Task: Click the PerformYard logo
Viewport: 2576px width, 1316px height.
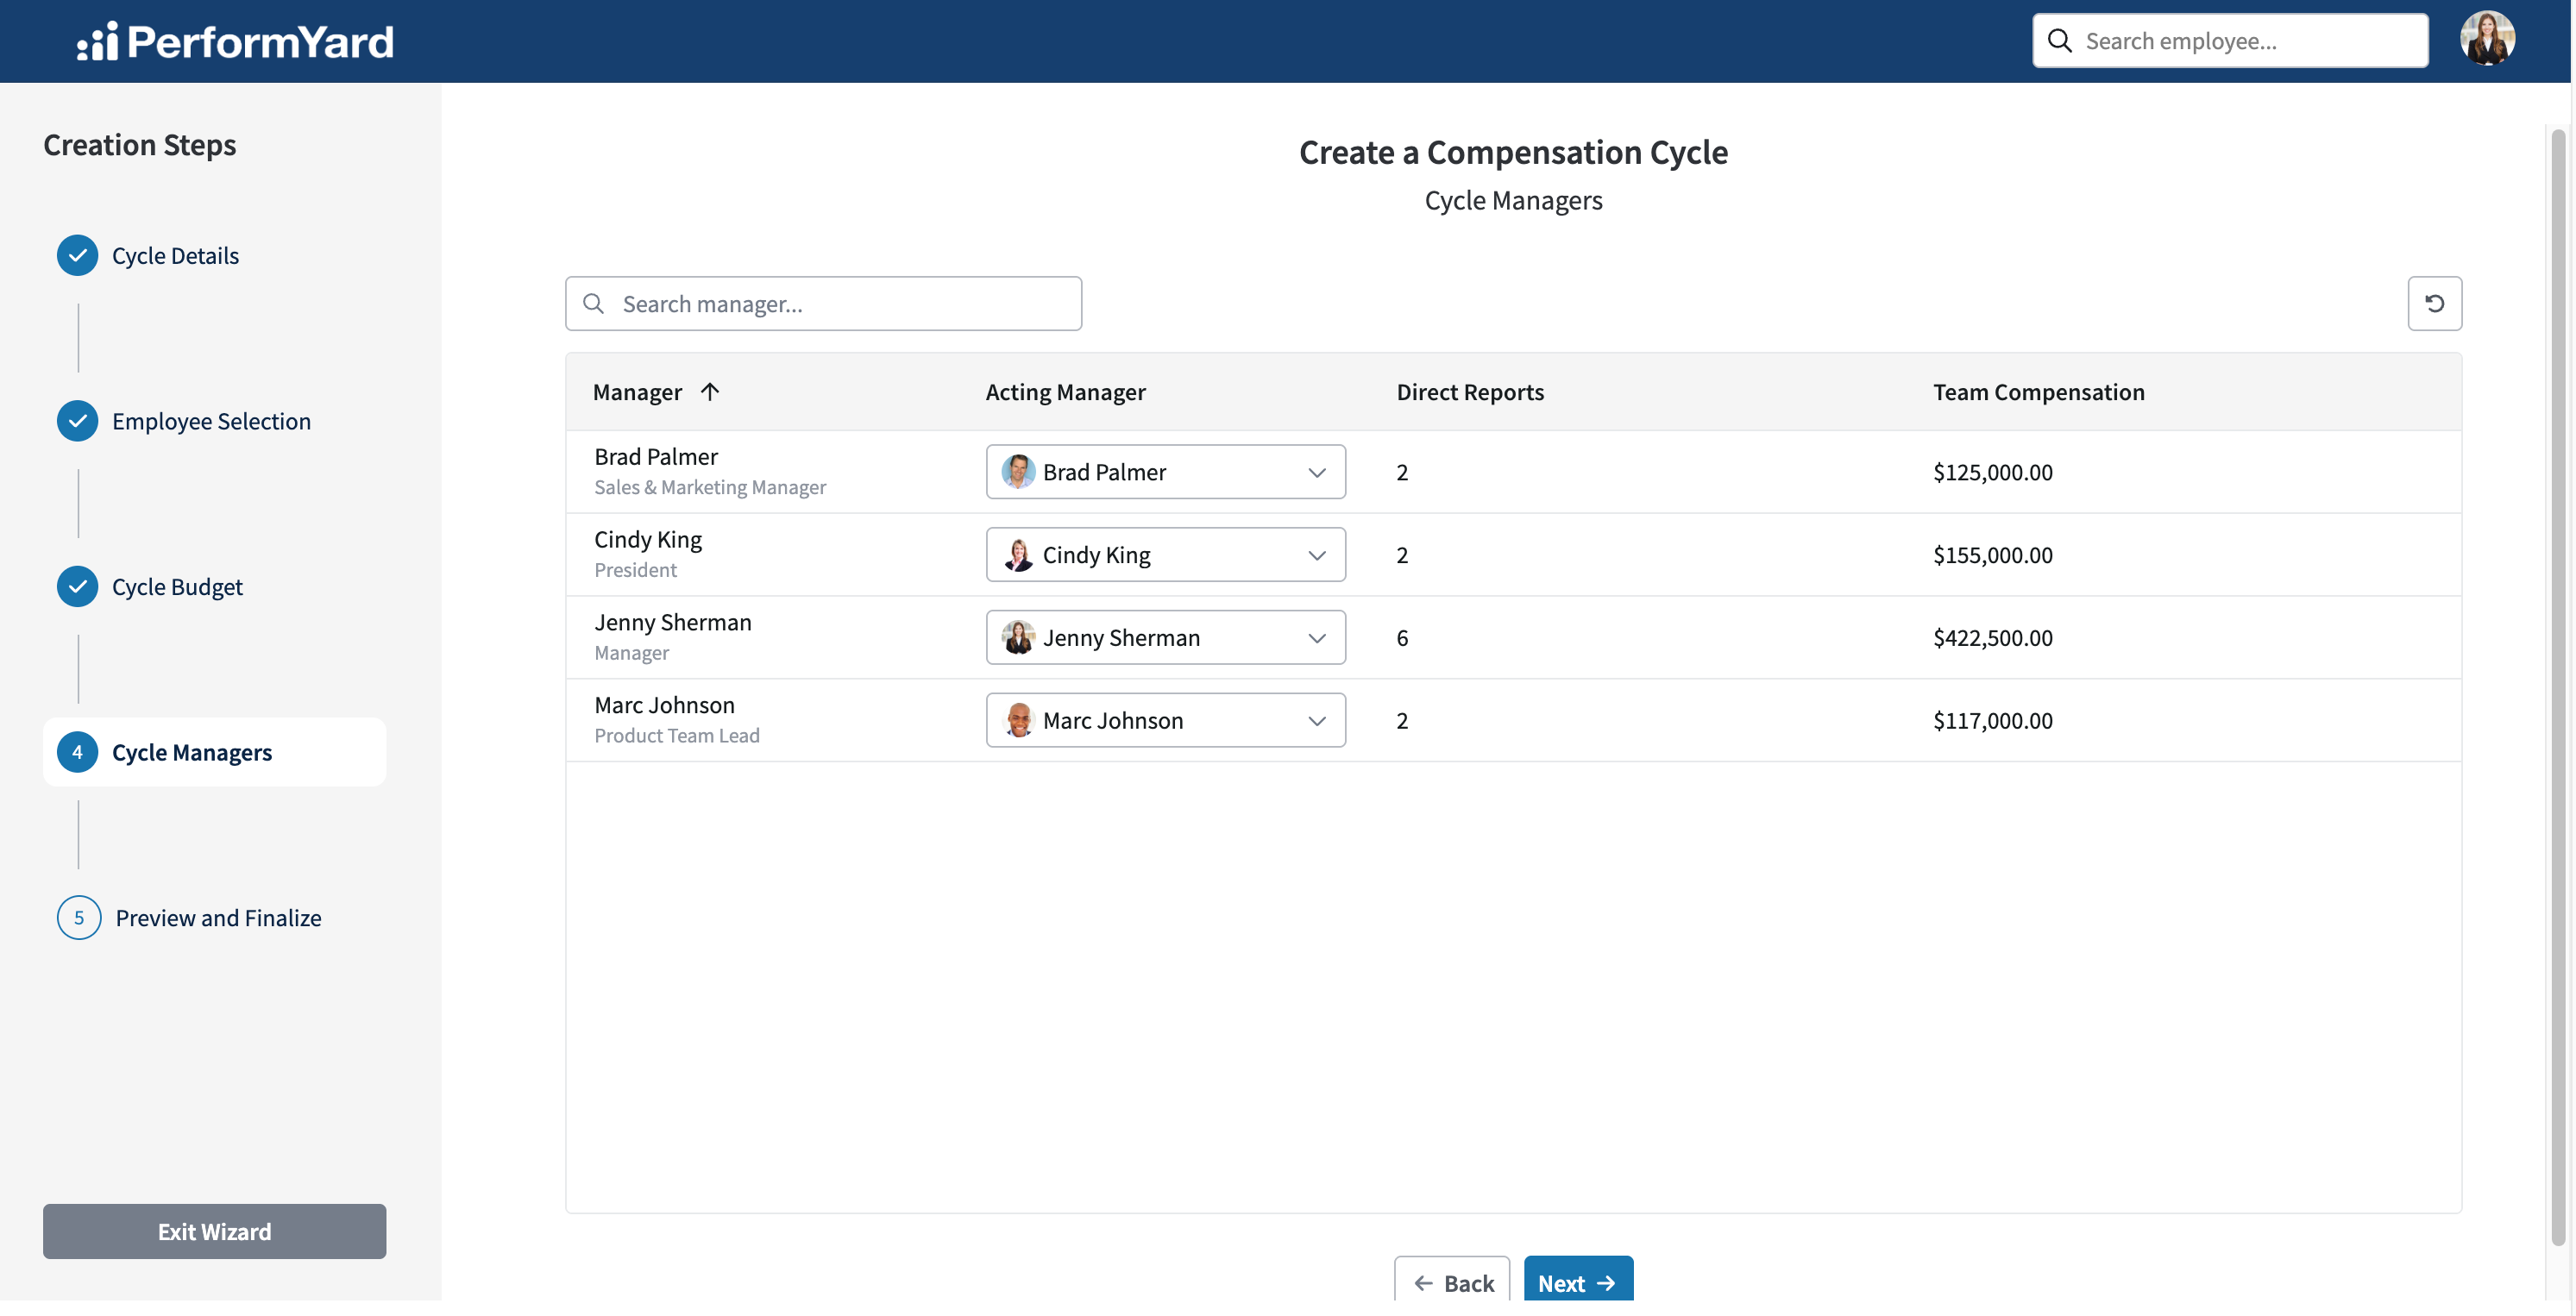Action: pyautogui.click(x=236, y=41)
